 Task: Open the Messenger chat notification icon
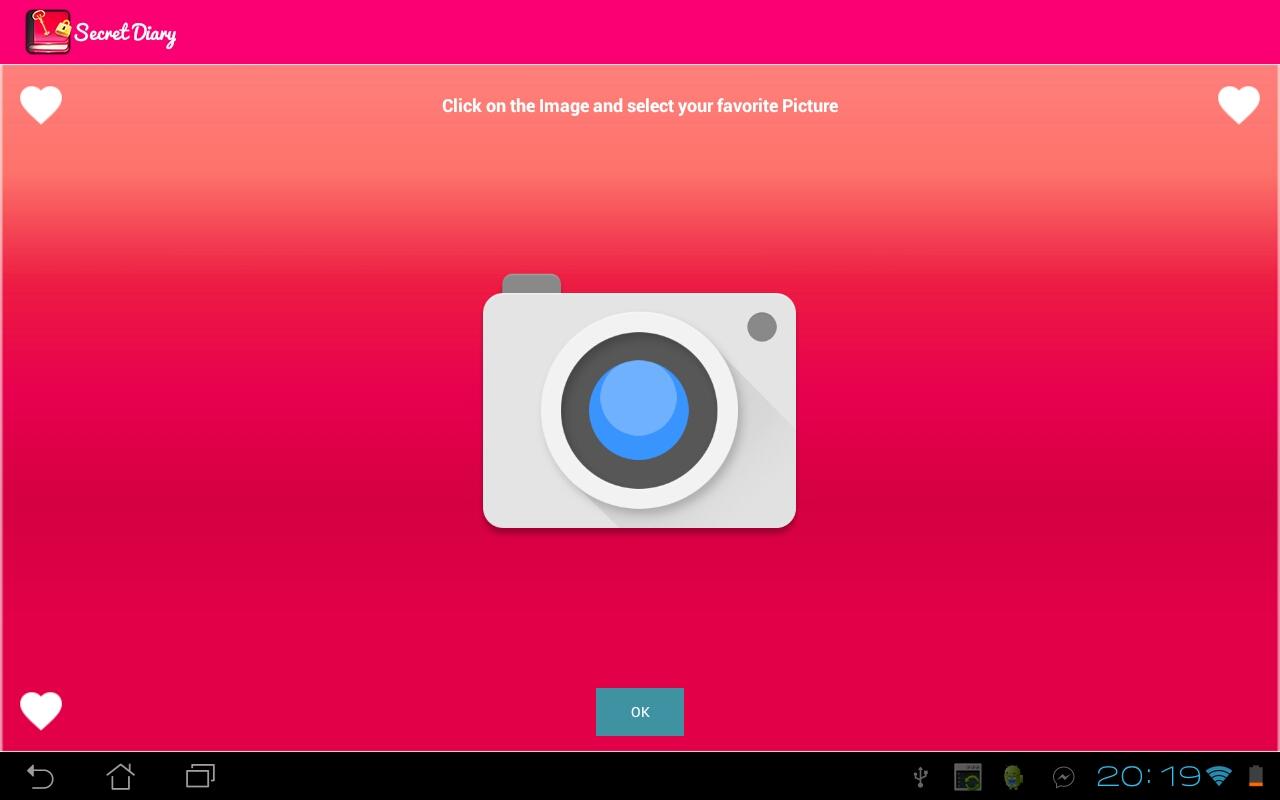click(x=1063, y=777)
